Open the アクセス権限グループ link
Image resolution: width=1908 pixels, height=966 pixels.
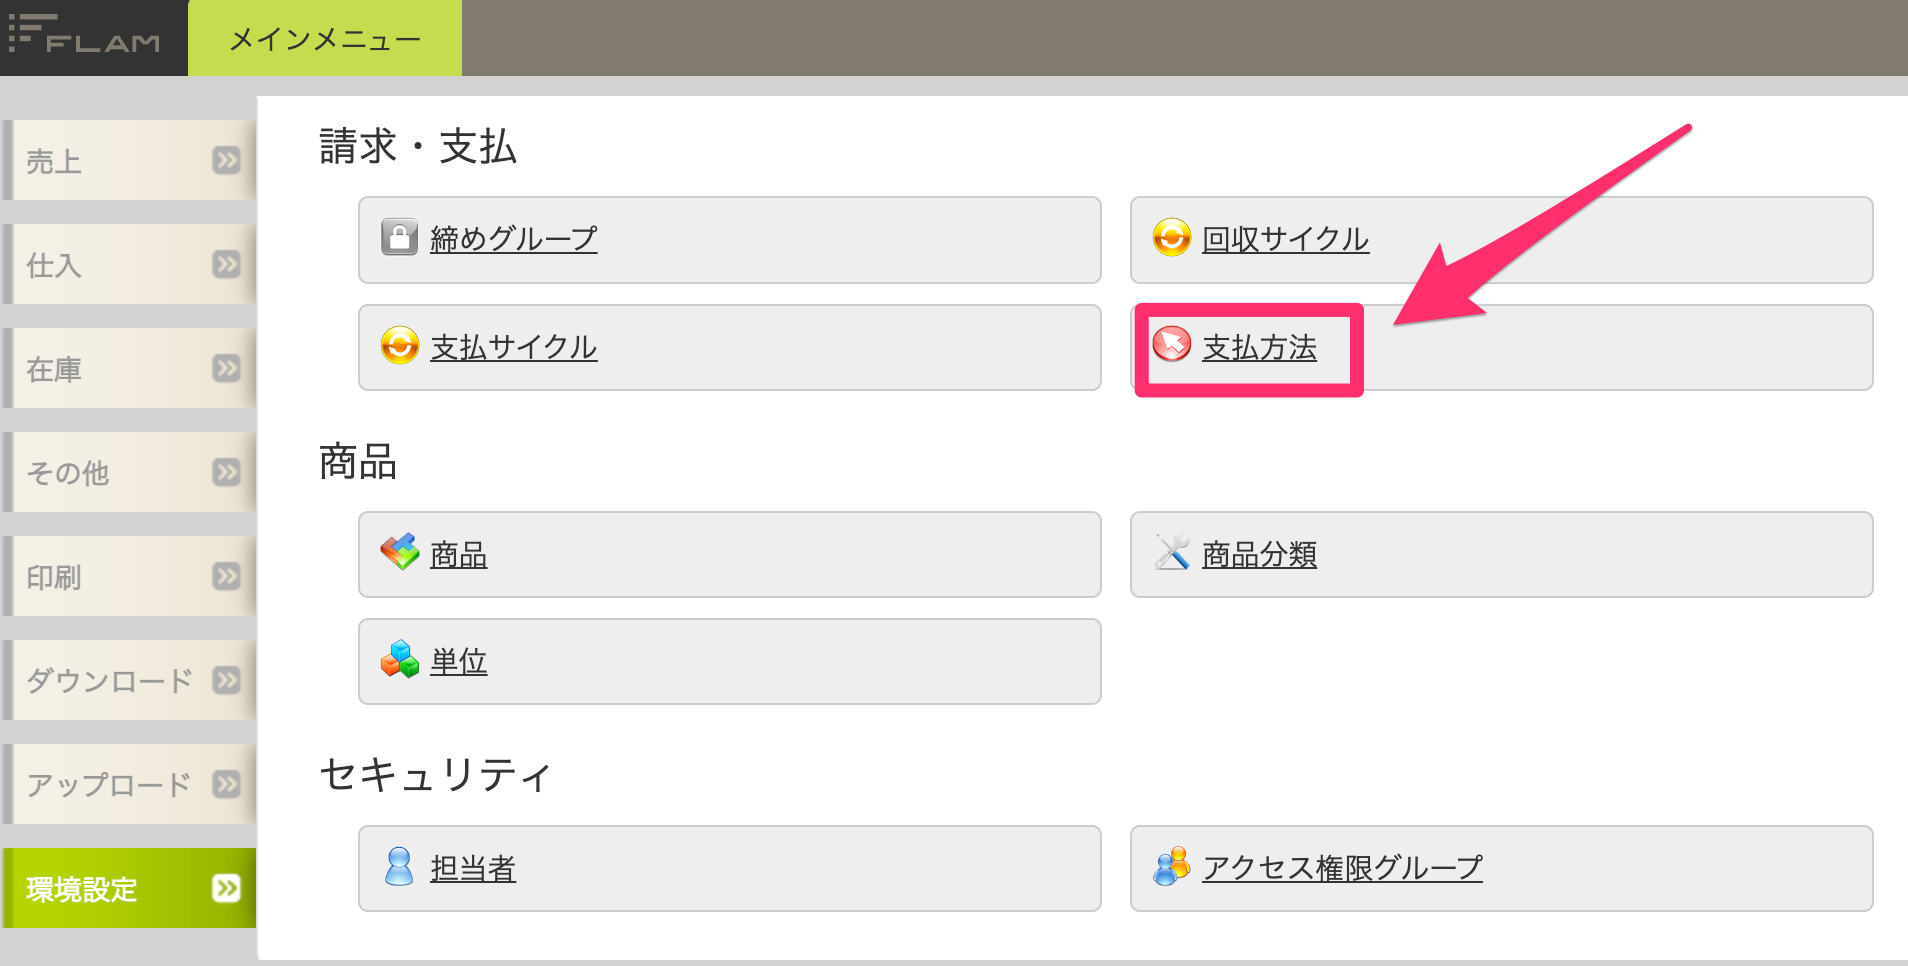coord(1342,867)
